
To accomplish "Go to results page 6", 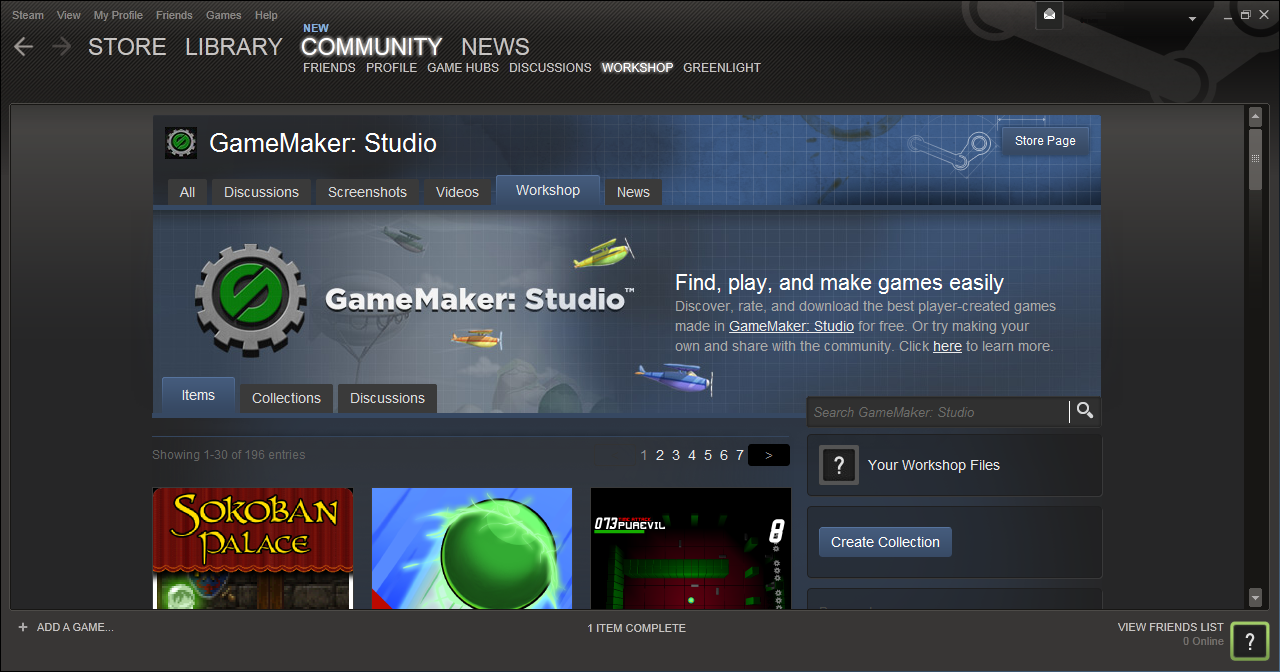I will 724,455.
